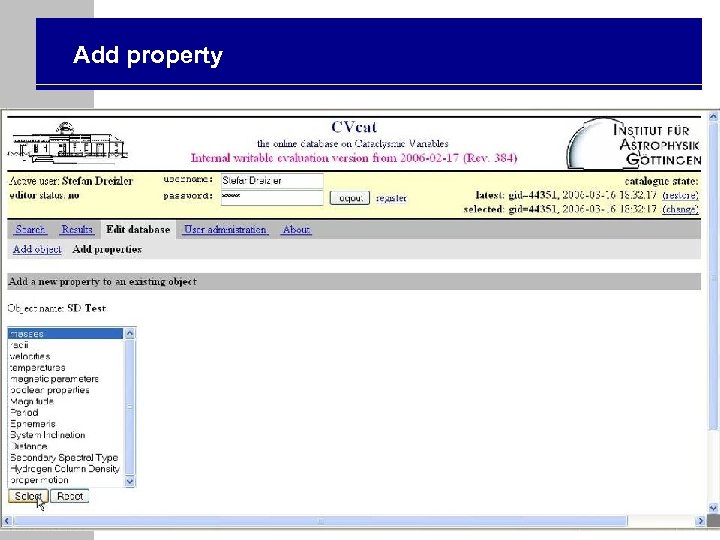Select the Edit database tab

[138, 229]
